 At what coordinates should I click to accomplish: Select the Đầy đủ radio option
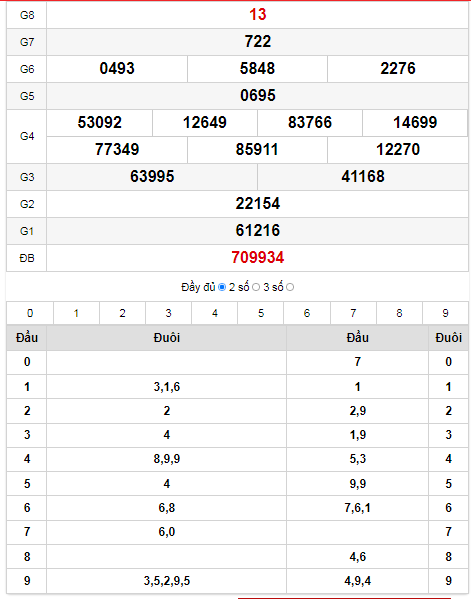(222, 287)
